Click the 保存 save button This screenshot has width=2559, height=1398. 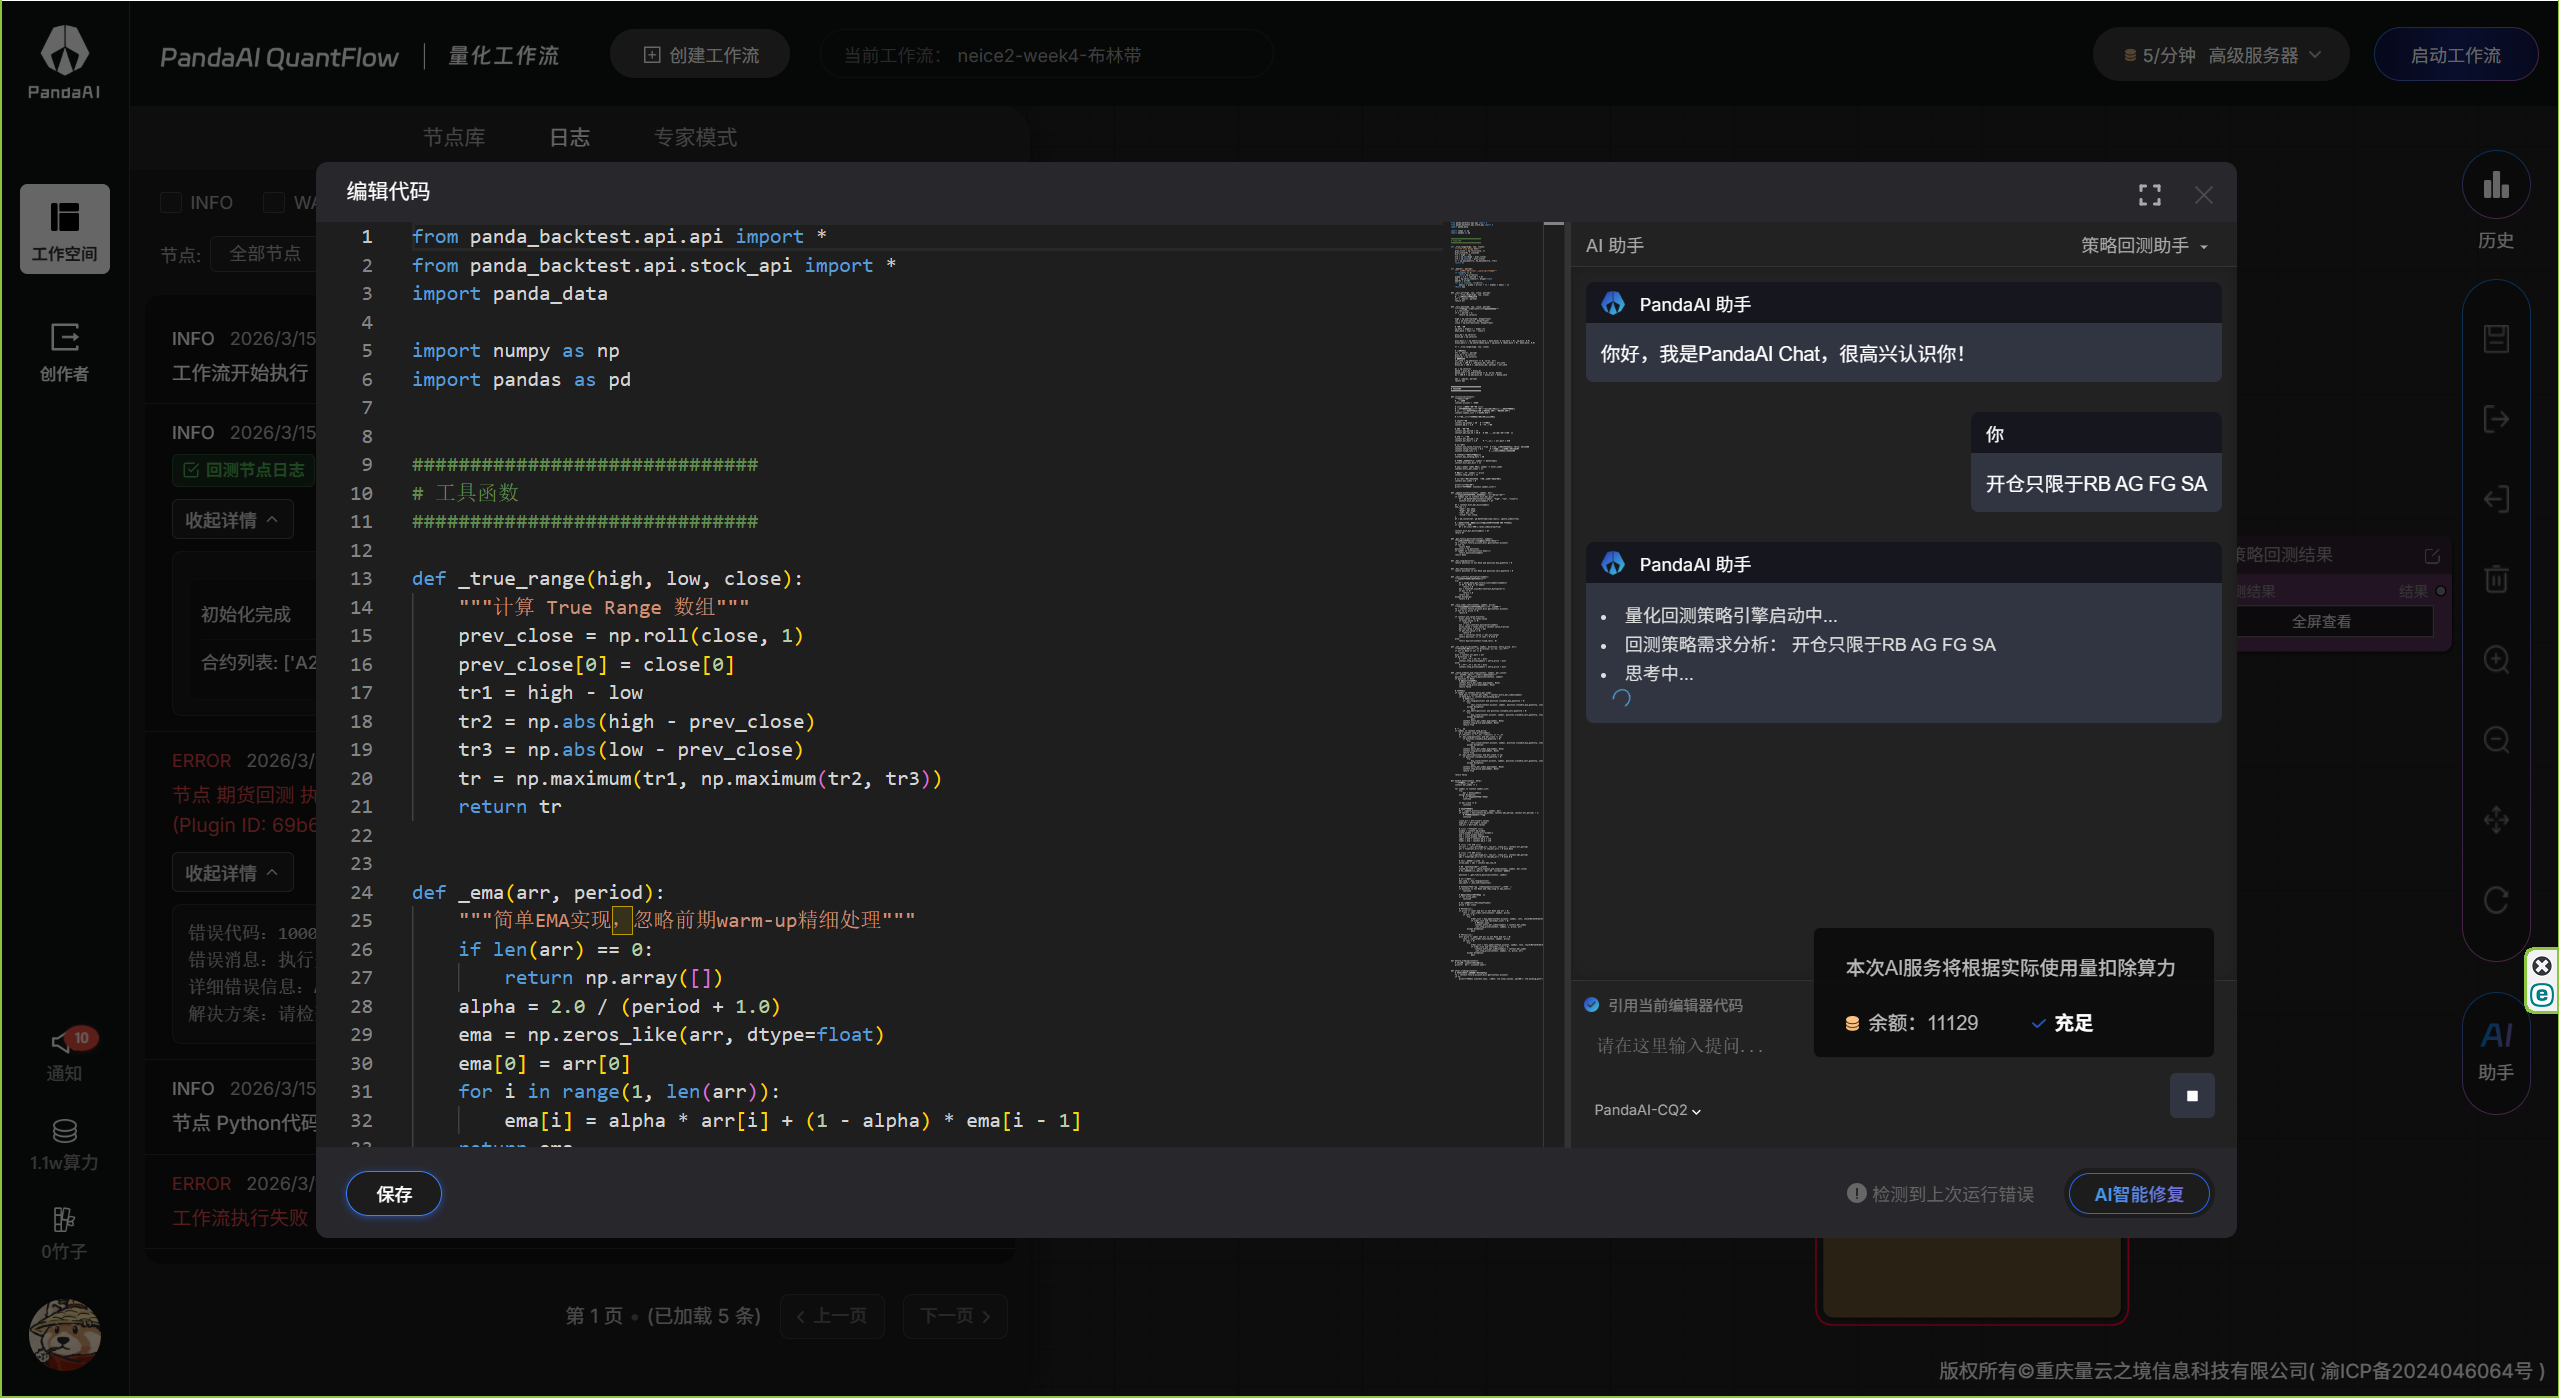[394, 1194]
